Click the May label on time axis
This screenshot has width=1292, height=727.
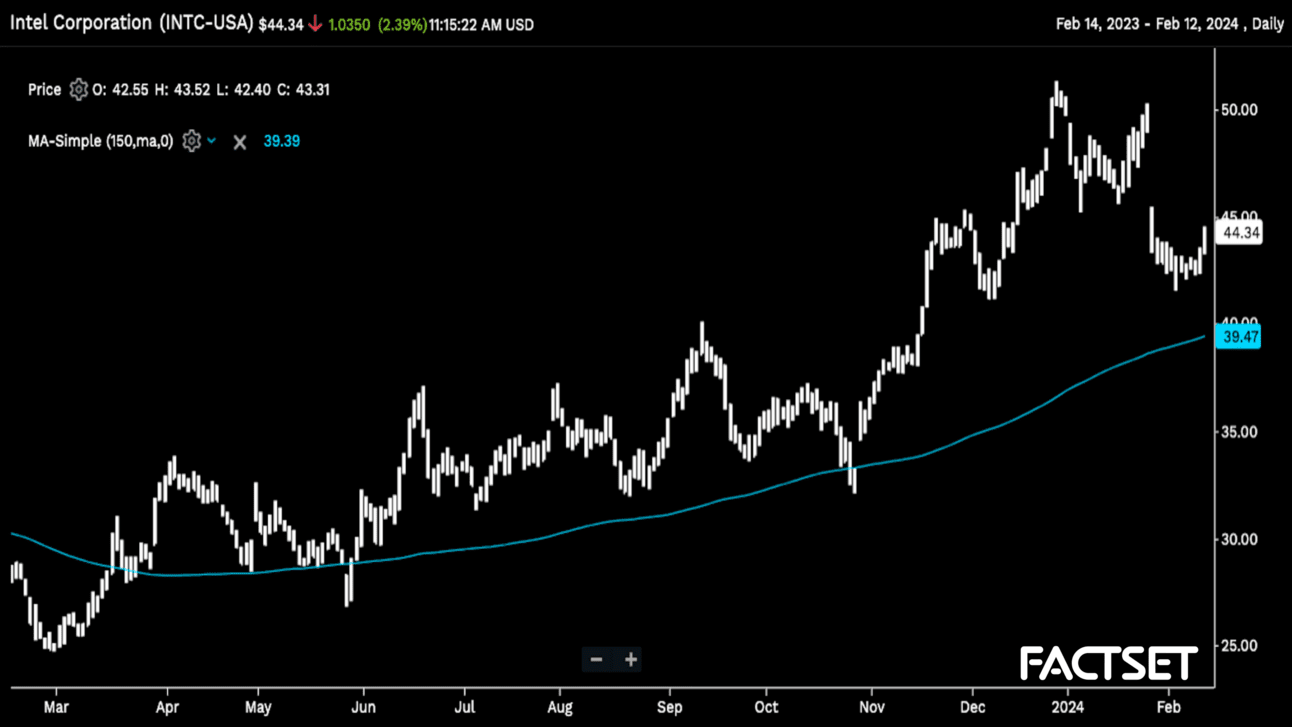pos(258,707)
